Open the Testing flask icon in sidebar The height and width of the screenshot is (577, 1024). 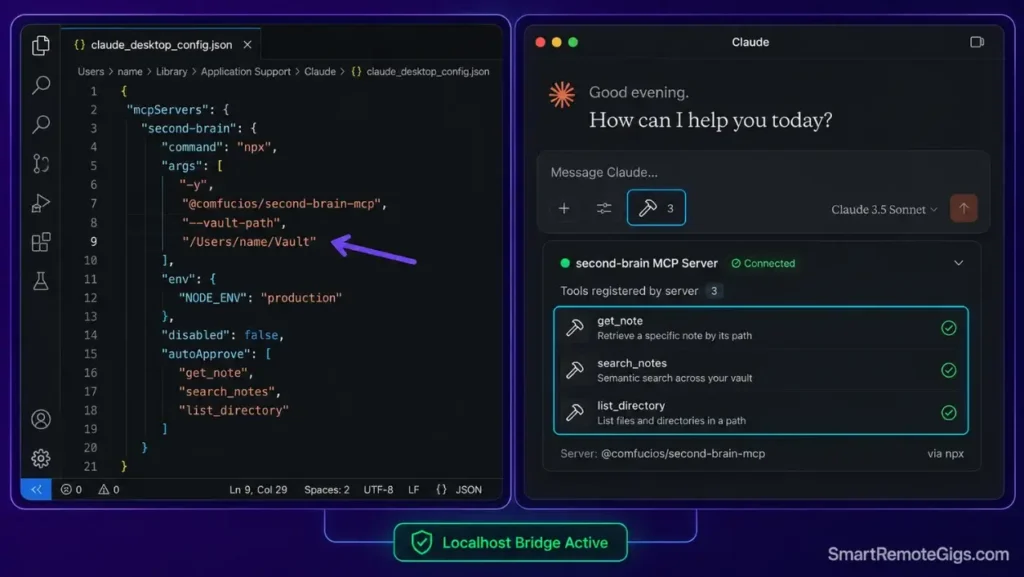coord(40,281)
